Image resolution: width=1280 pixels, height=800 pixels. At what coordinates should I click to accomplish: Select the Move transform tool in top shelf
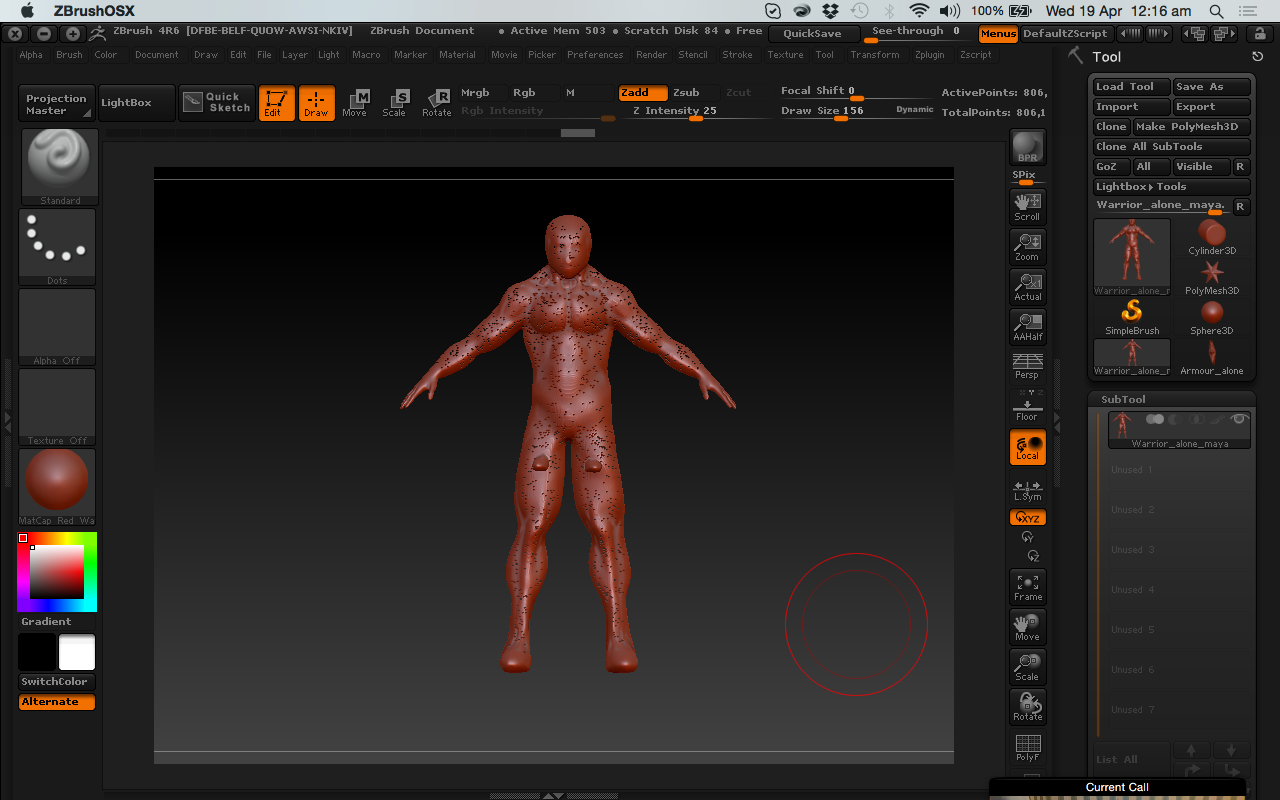tap(355, 103)
